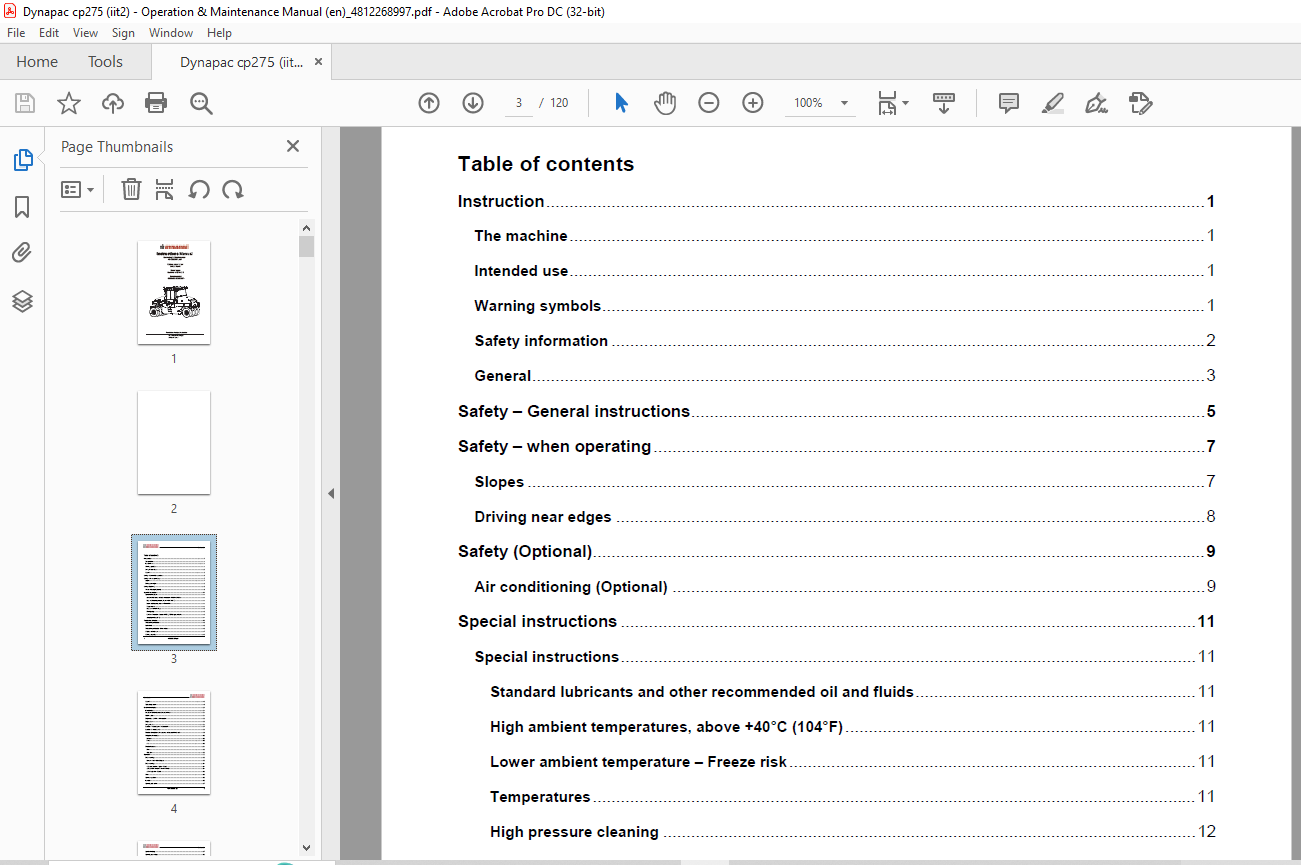Click the scrolling mode icon
The height and width of the screenshot is (865, 1301).
tap(944, 103)
